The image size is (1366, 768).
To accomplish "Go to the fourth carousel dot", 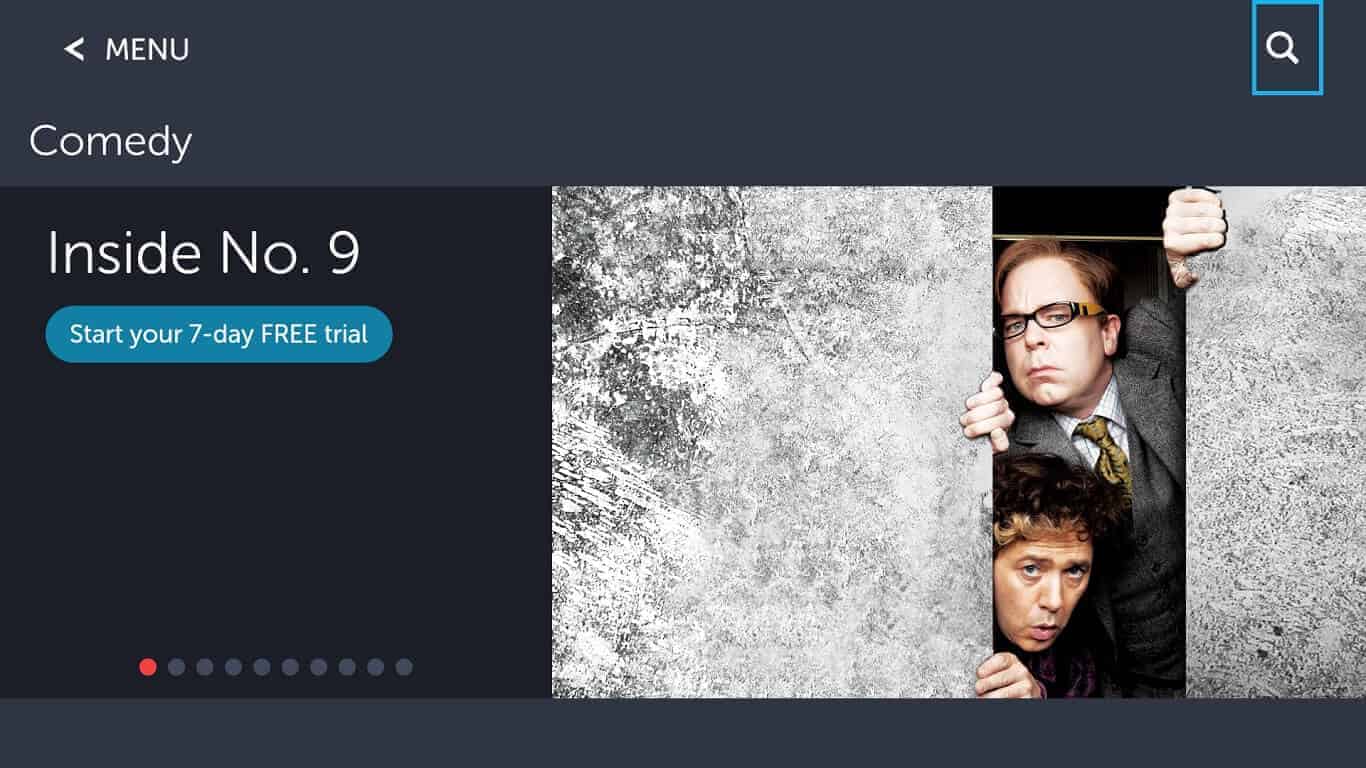I will coord(233,667).
